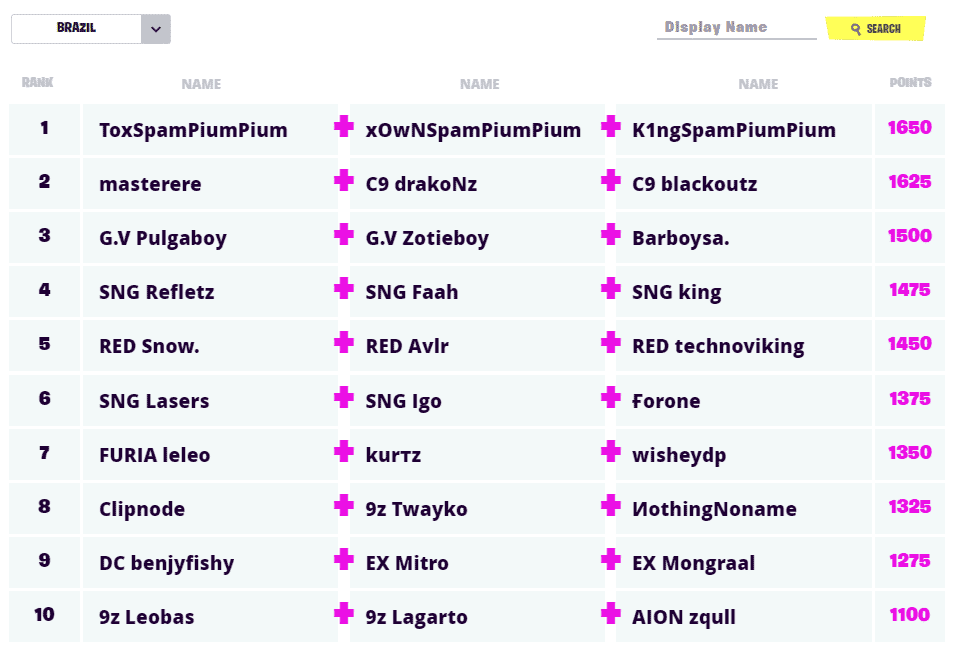Open EX Mongraal player entry
957x650 pixels.
[x=693, y=563]
